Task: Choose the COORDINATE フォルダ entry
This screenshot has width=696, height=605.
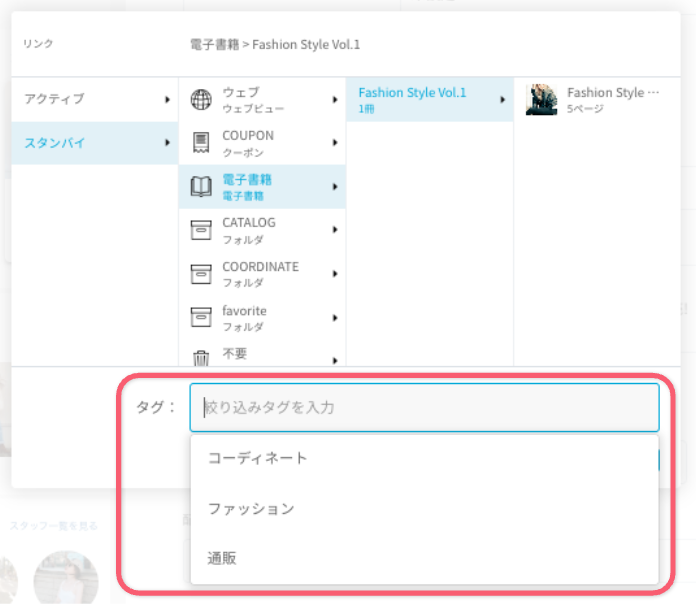Action: click(x=262, y=274)
